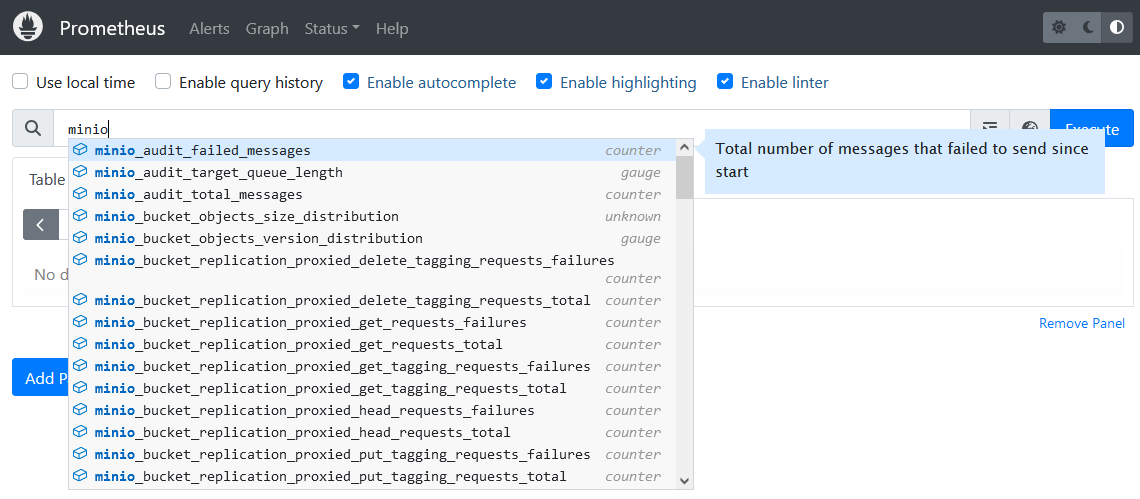Select proxied_get_tagging_requests_total suggestion
The image size is (1140, 499).
coord(372,388)
